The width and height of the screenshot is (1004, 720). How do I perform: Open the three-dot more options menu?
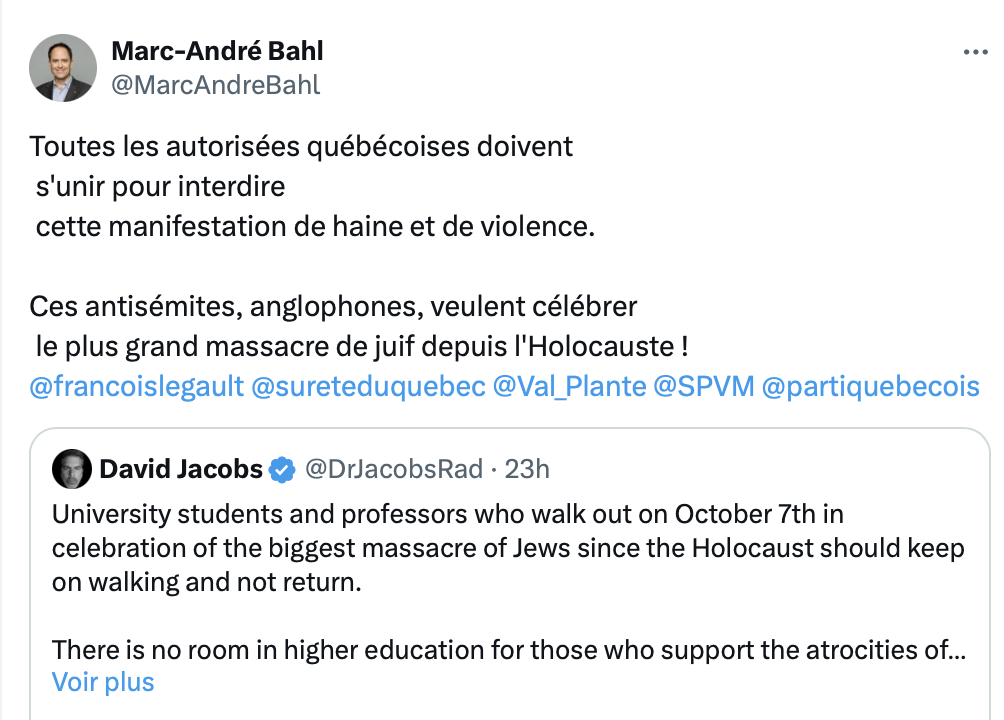975,53
